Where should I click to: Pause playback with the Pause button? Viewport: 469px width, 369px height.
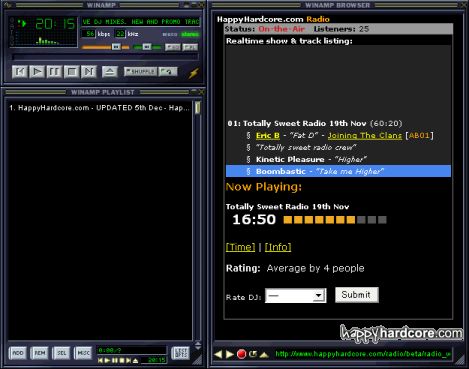click(x=54, y=71)
